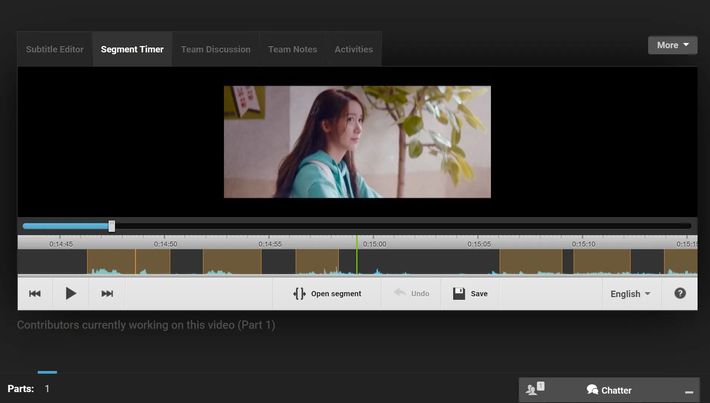Viewport: 710px width, 403px height.
Task: Click the green playhead marker on timeline
Action: (357, 256)
